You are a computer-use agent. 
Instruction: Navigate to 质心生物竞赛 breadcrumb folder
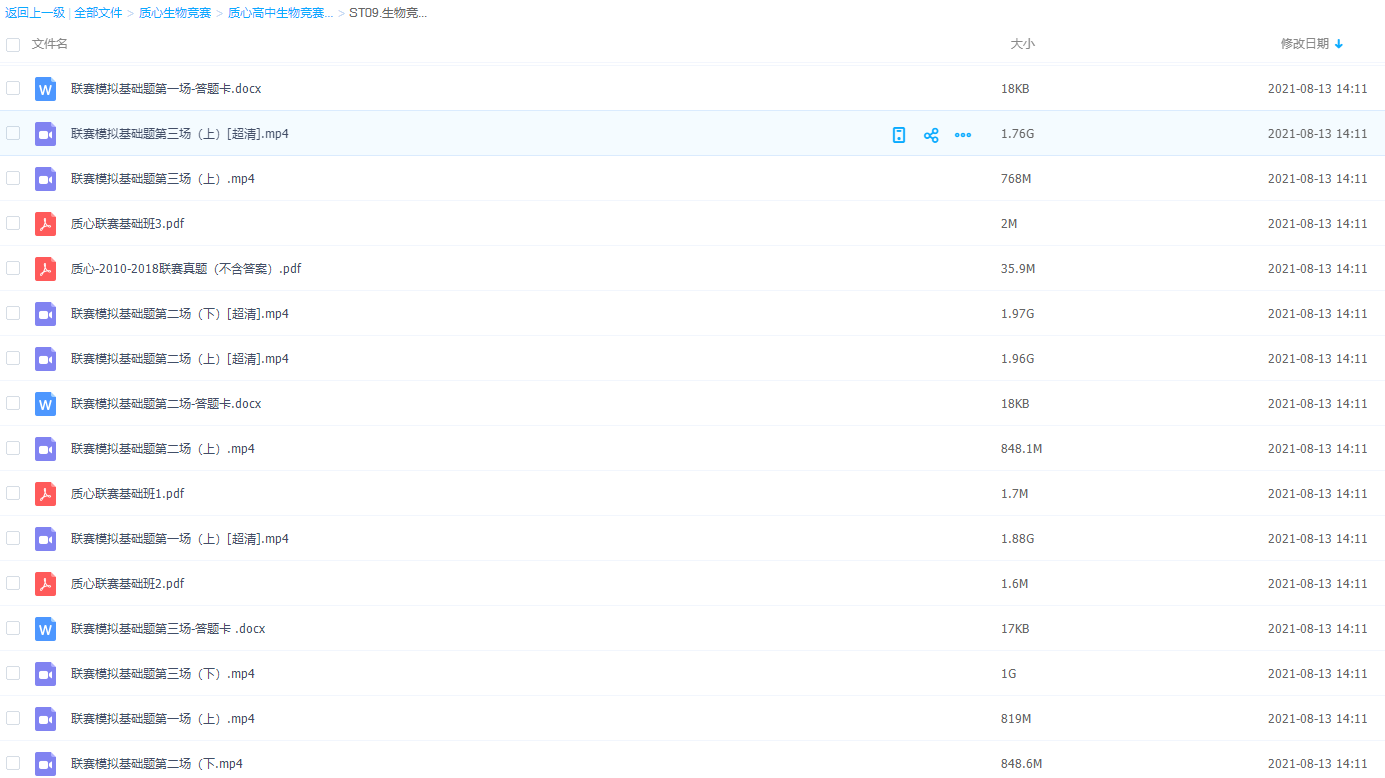click(x=175, y=13)
